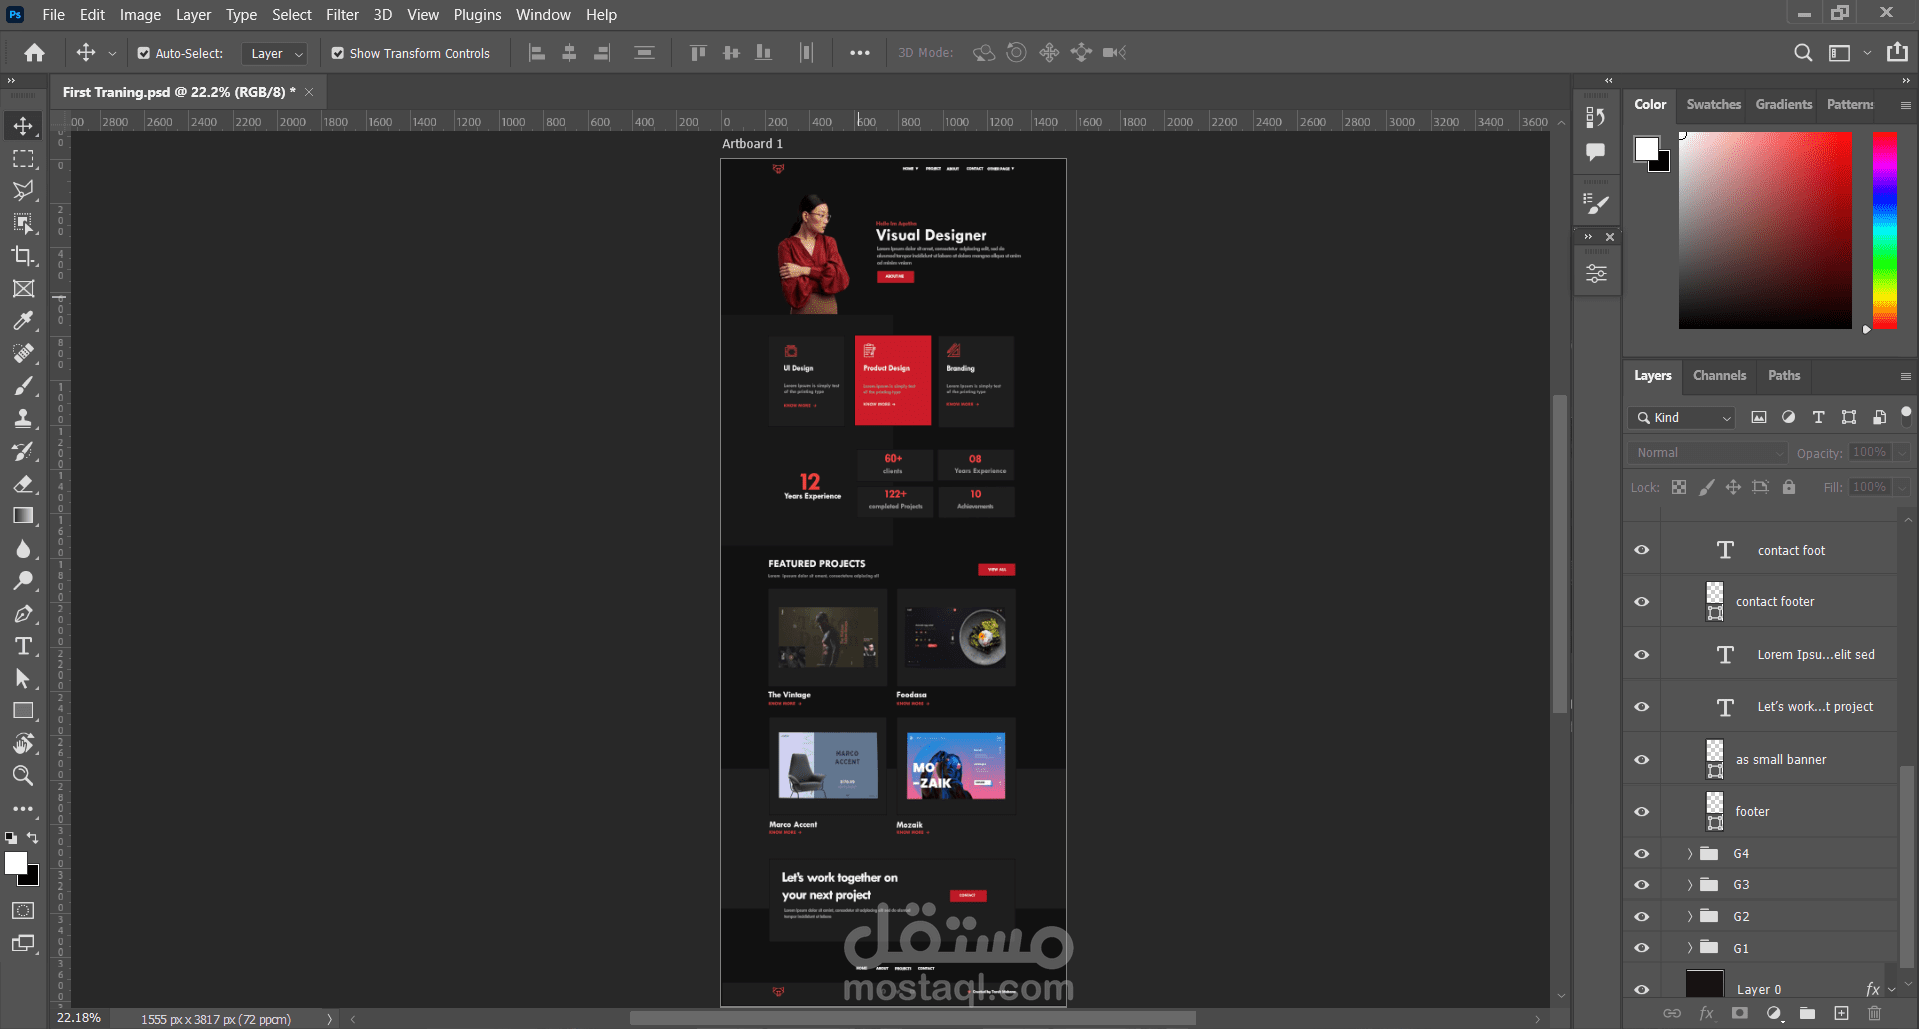
Task: Hide the as small banner layer
Action: 1642,760
